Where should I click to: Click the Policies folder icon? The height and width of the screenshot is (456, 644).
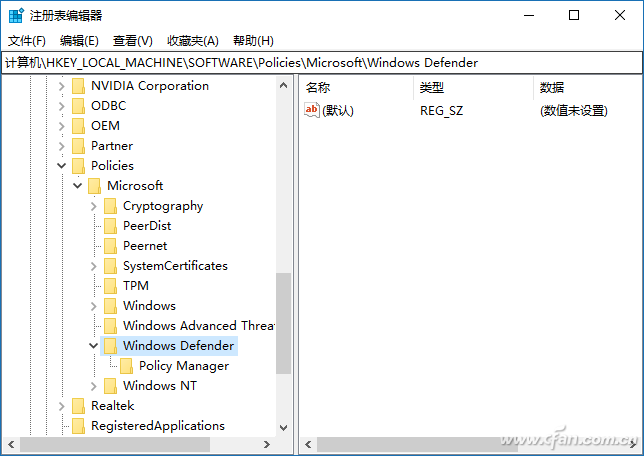pos(78,166)
